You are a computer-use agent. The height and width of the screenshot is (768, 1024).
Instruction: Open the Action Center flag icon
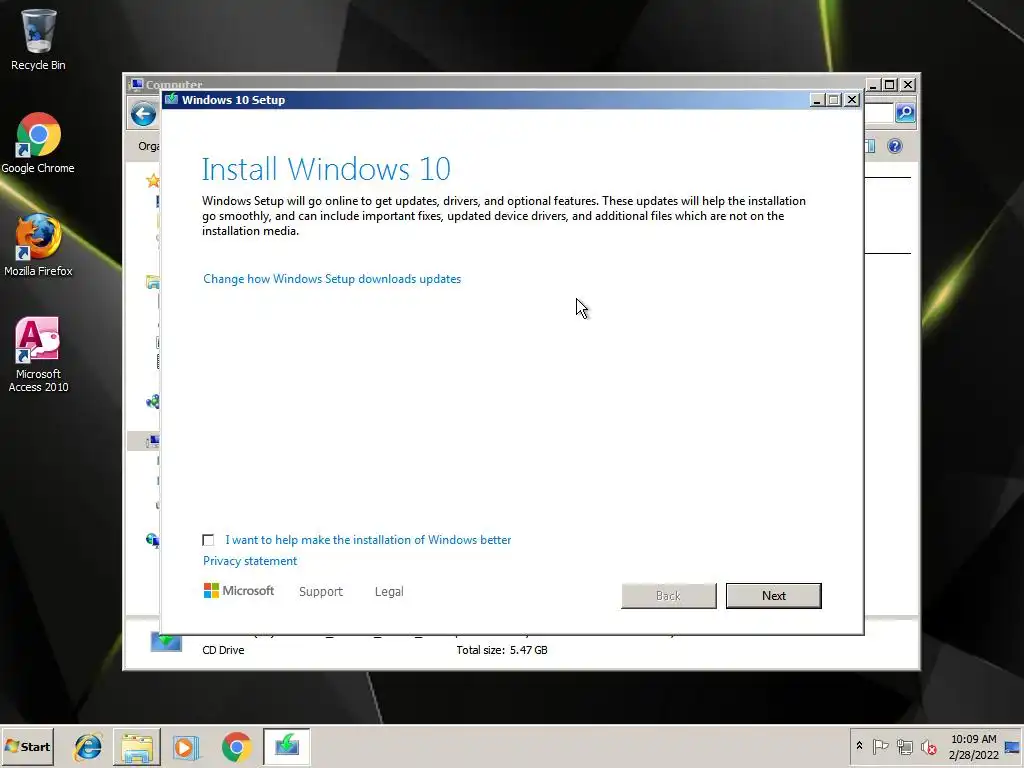tap(880, 746)
